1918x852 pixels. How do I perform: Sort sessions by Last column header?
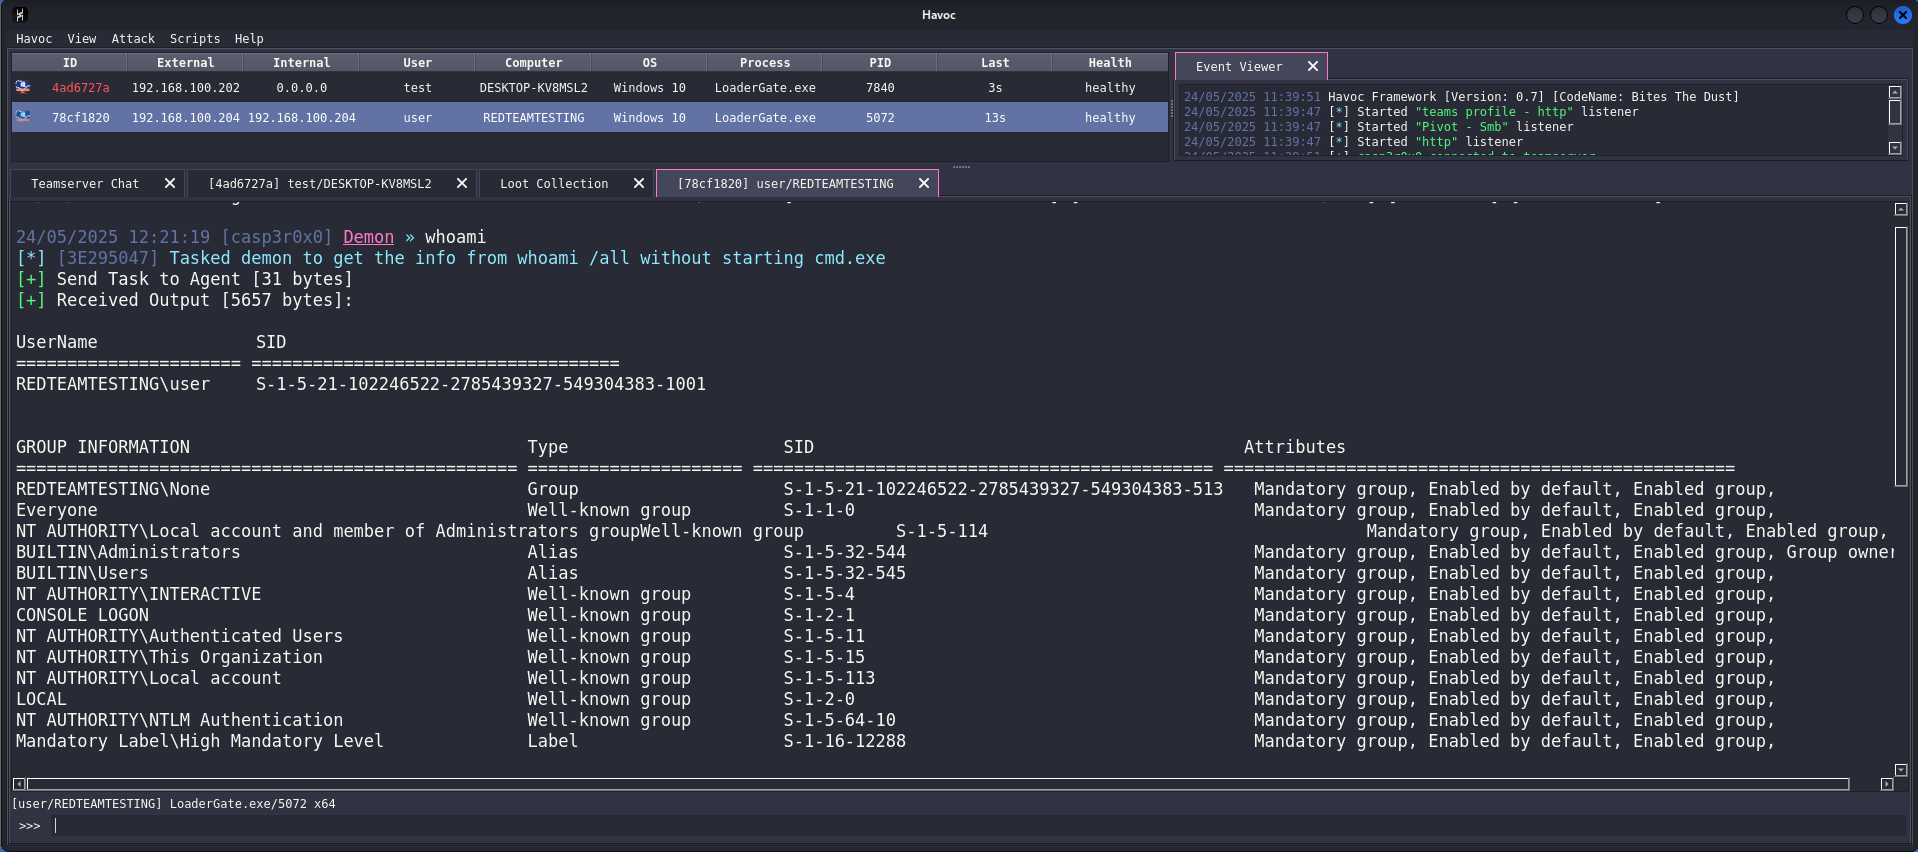coord(995,63)
